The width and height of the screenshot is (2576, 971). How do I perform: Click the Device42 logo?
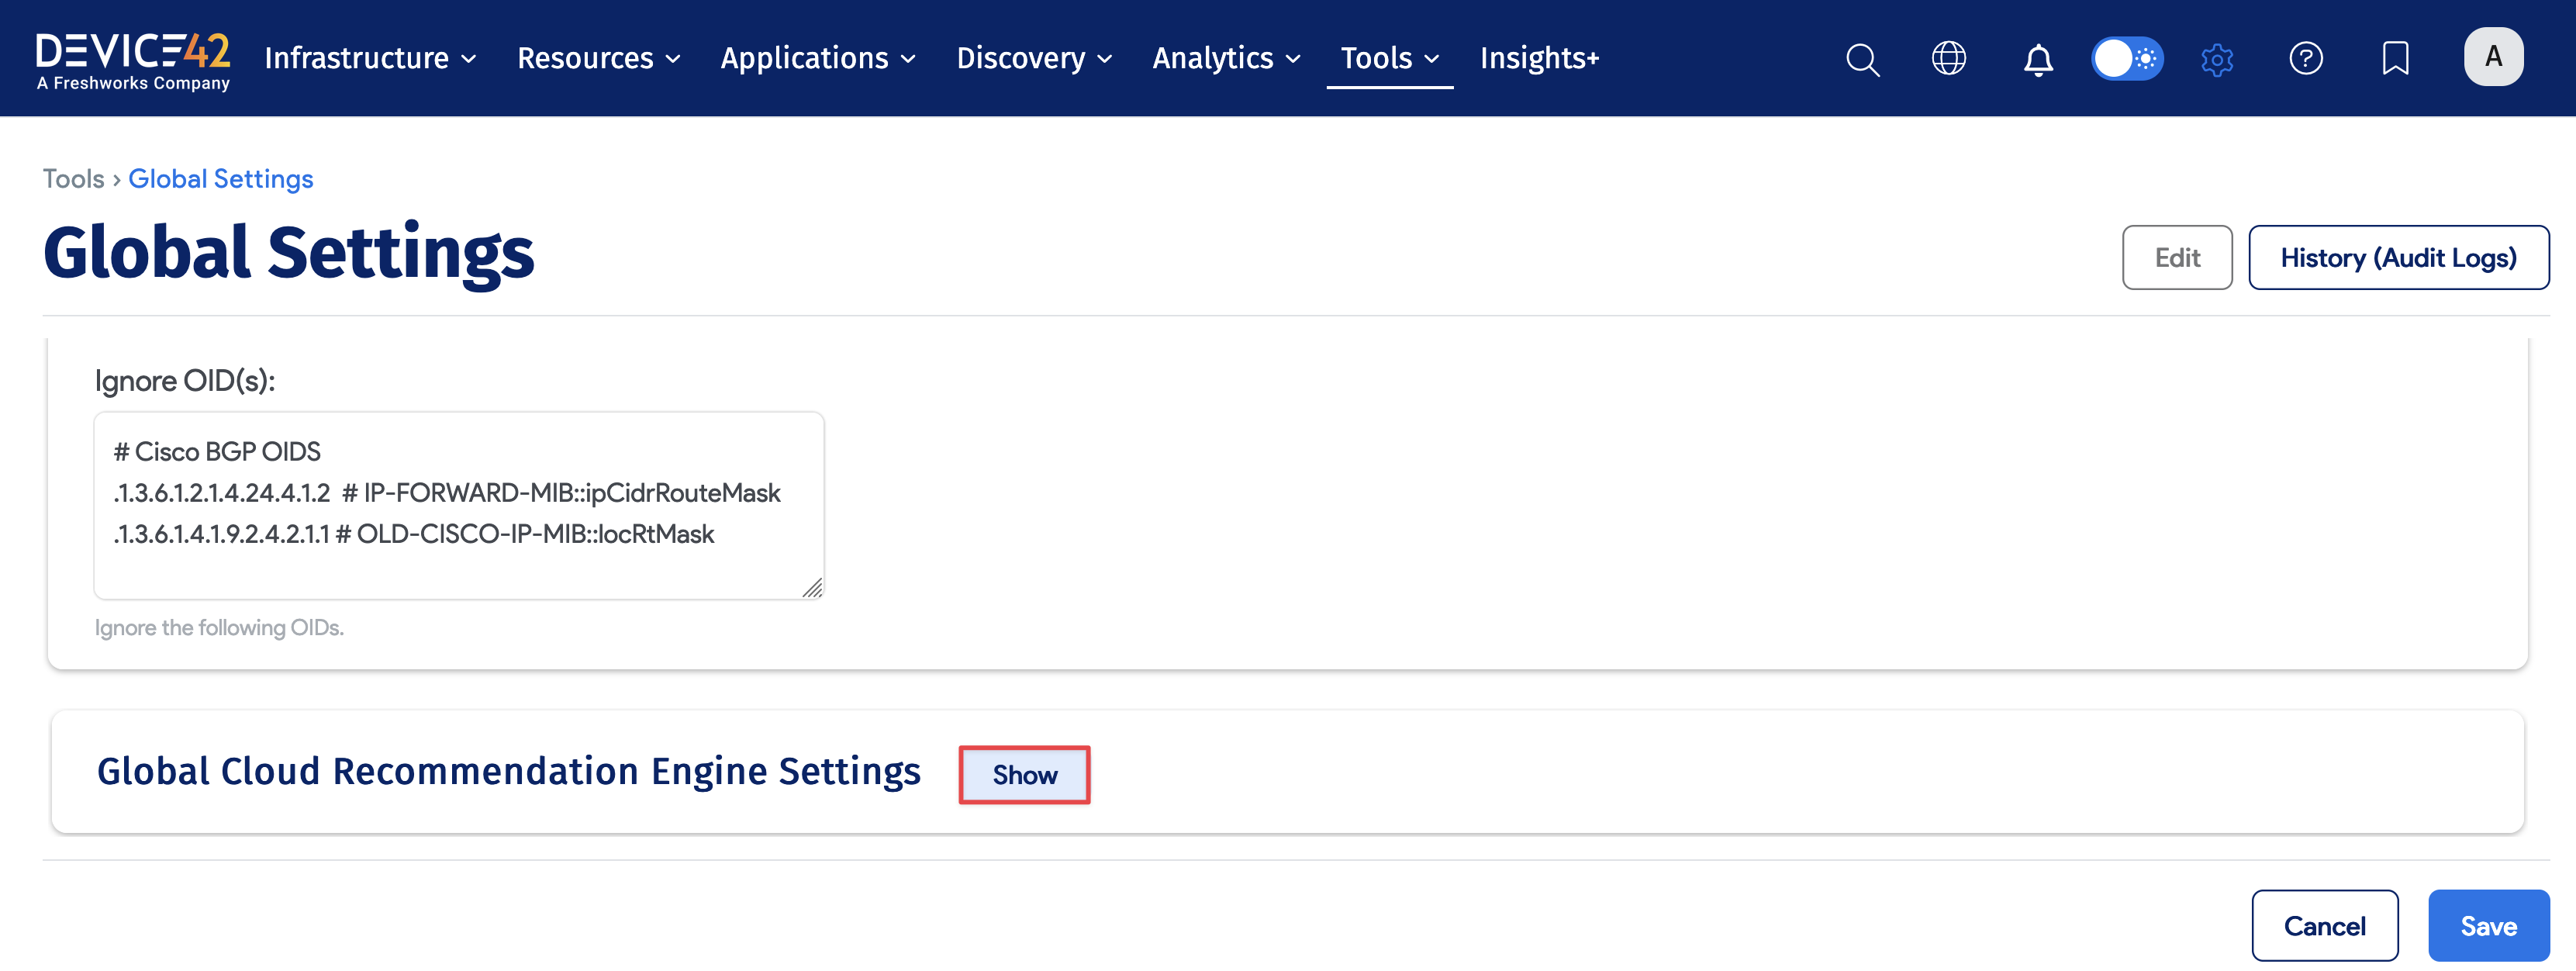132,58
